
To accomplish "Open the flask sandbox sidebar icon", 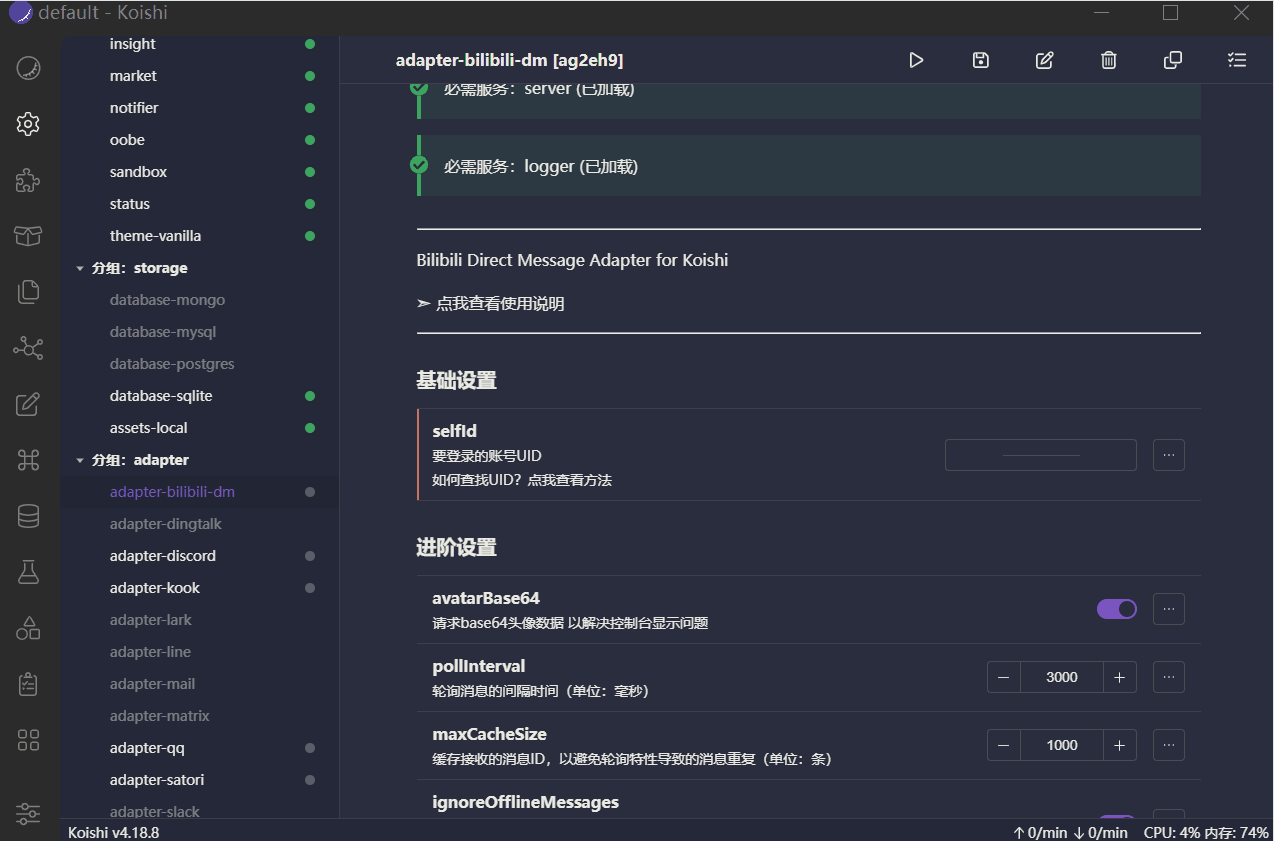I will [28, 572].
